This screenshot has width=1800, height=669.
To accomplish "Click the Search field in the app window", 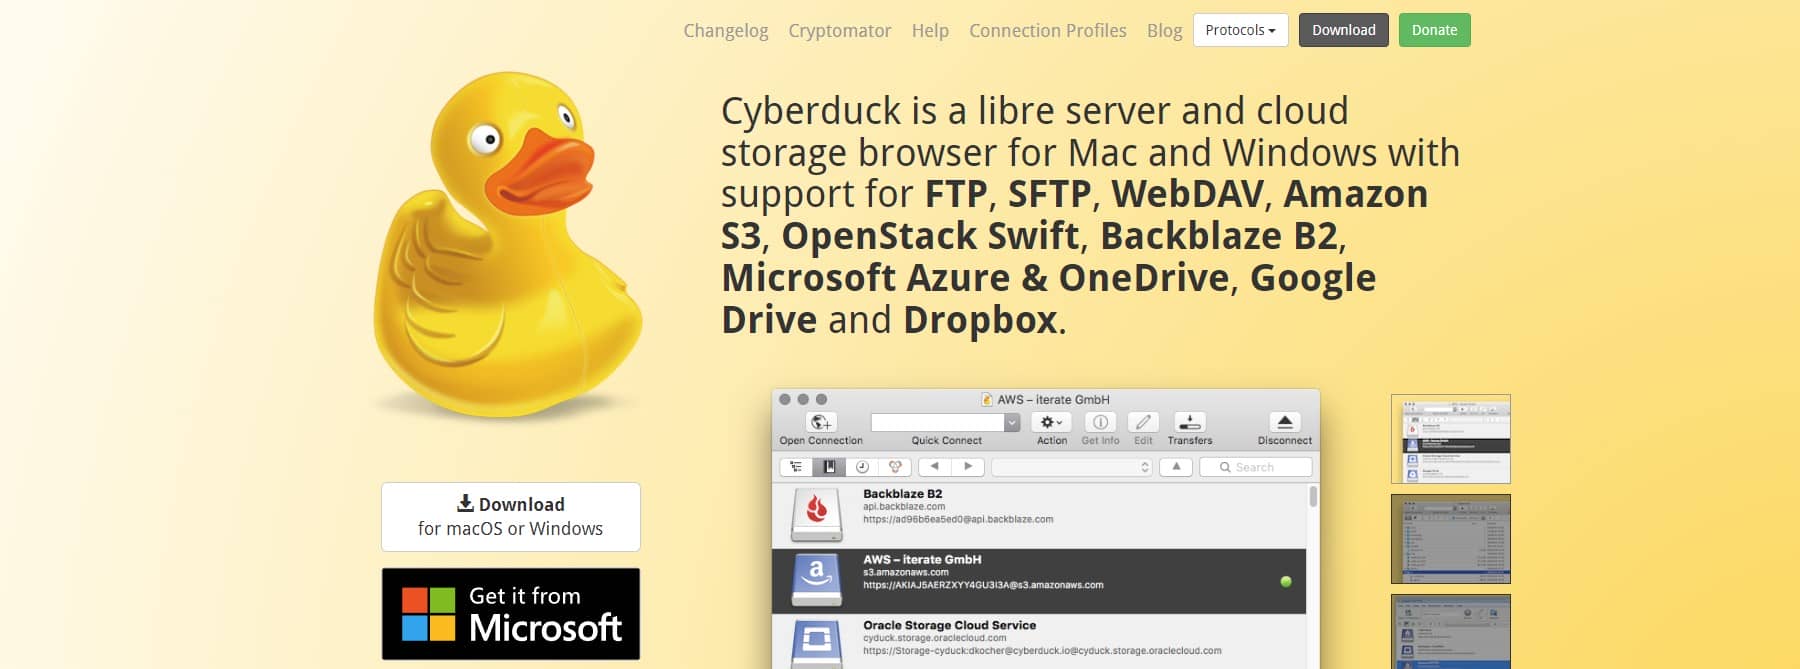I will (x=1255, y=467).
